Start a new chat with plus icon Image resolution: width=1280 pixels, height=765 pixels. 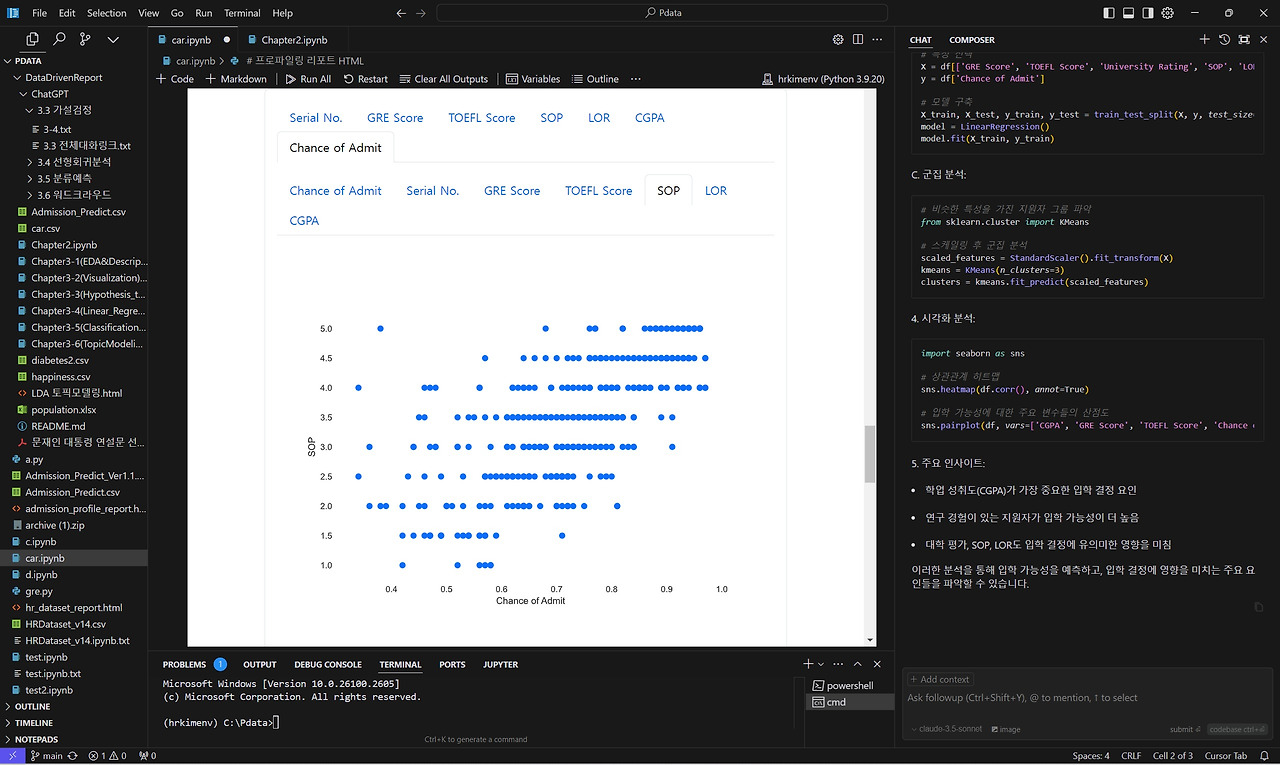pos(1205,40)
